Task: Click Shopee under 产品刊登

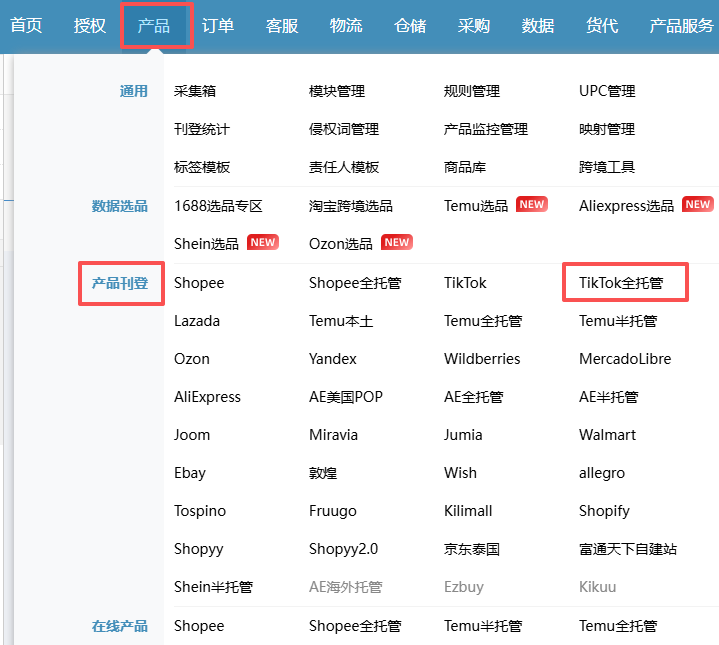Action: click(199, 283)
